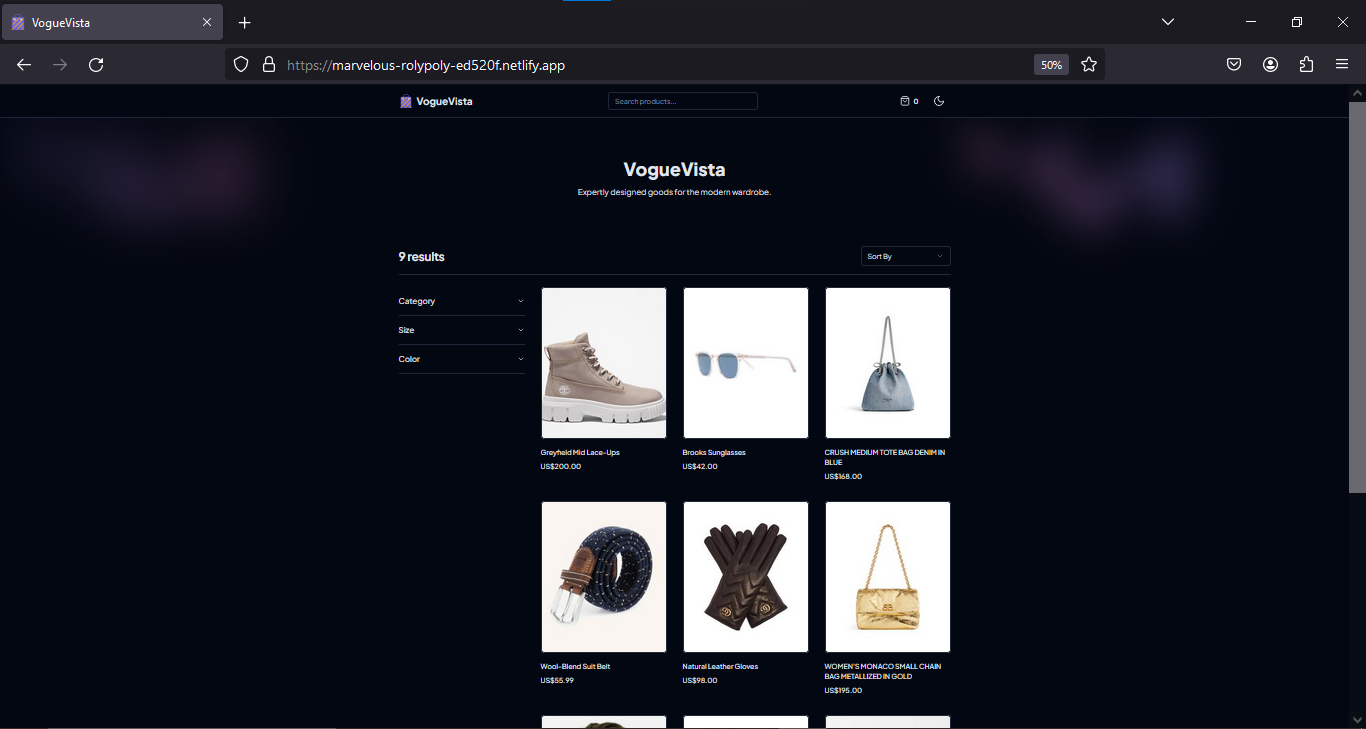1366x729 pixels.
Task: Click the VogueVista logo in the header
Action: pyautogui.click(x=436, y=101)
